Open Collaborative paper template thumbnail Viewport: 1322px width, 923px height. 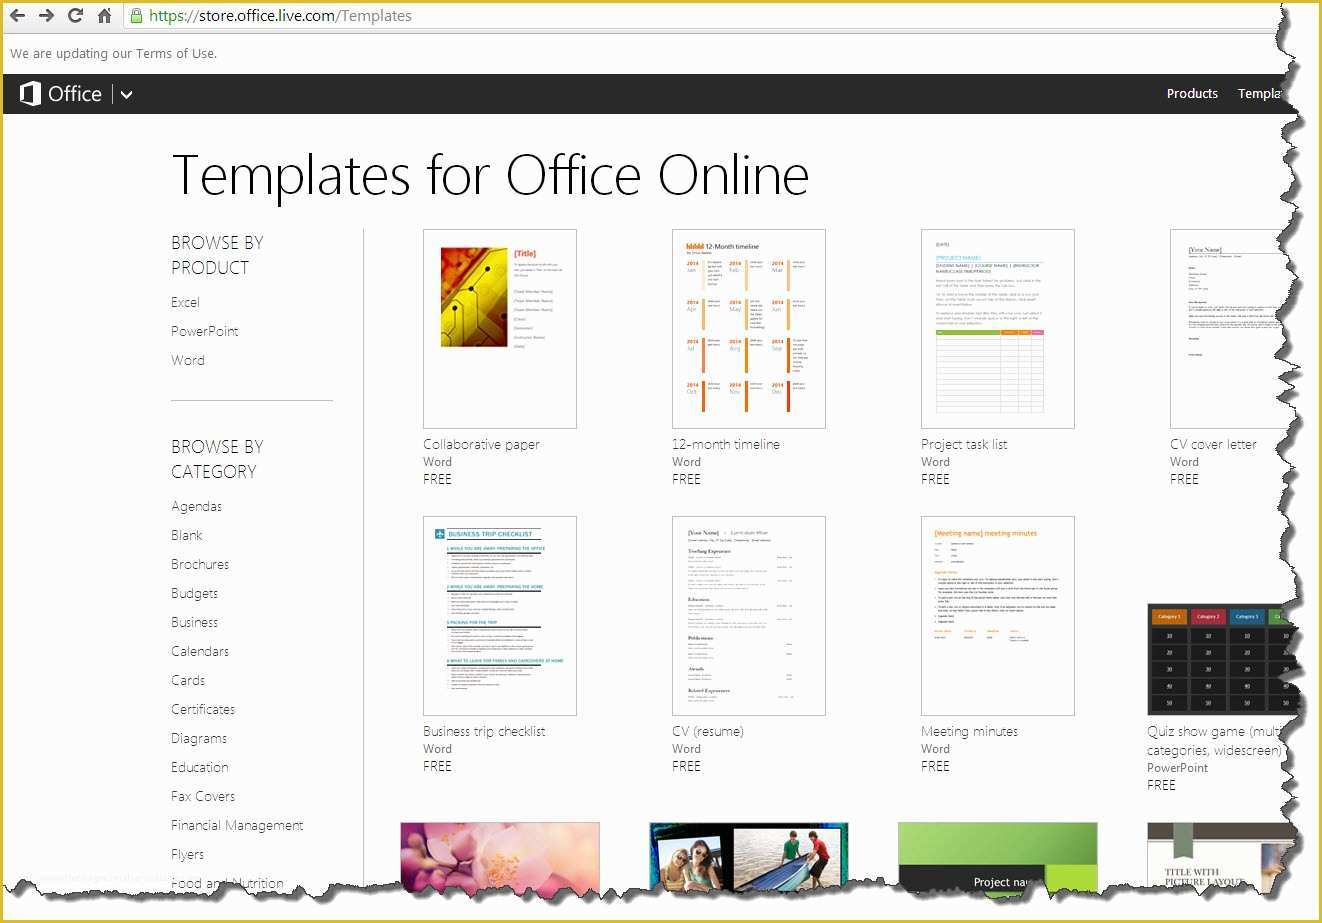[500, 329]
